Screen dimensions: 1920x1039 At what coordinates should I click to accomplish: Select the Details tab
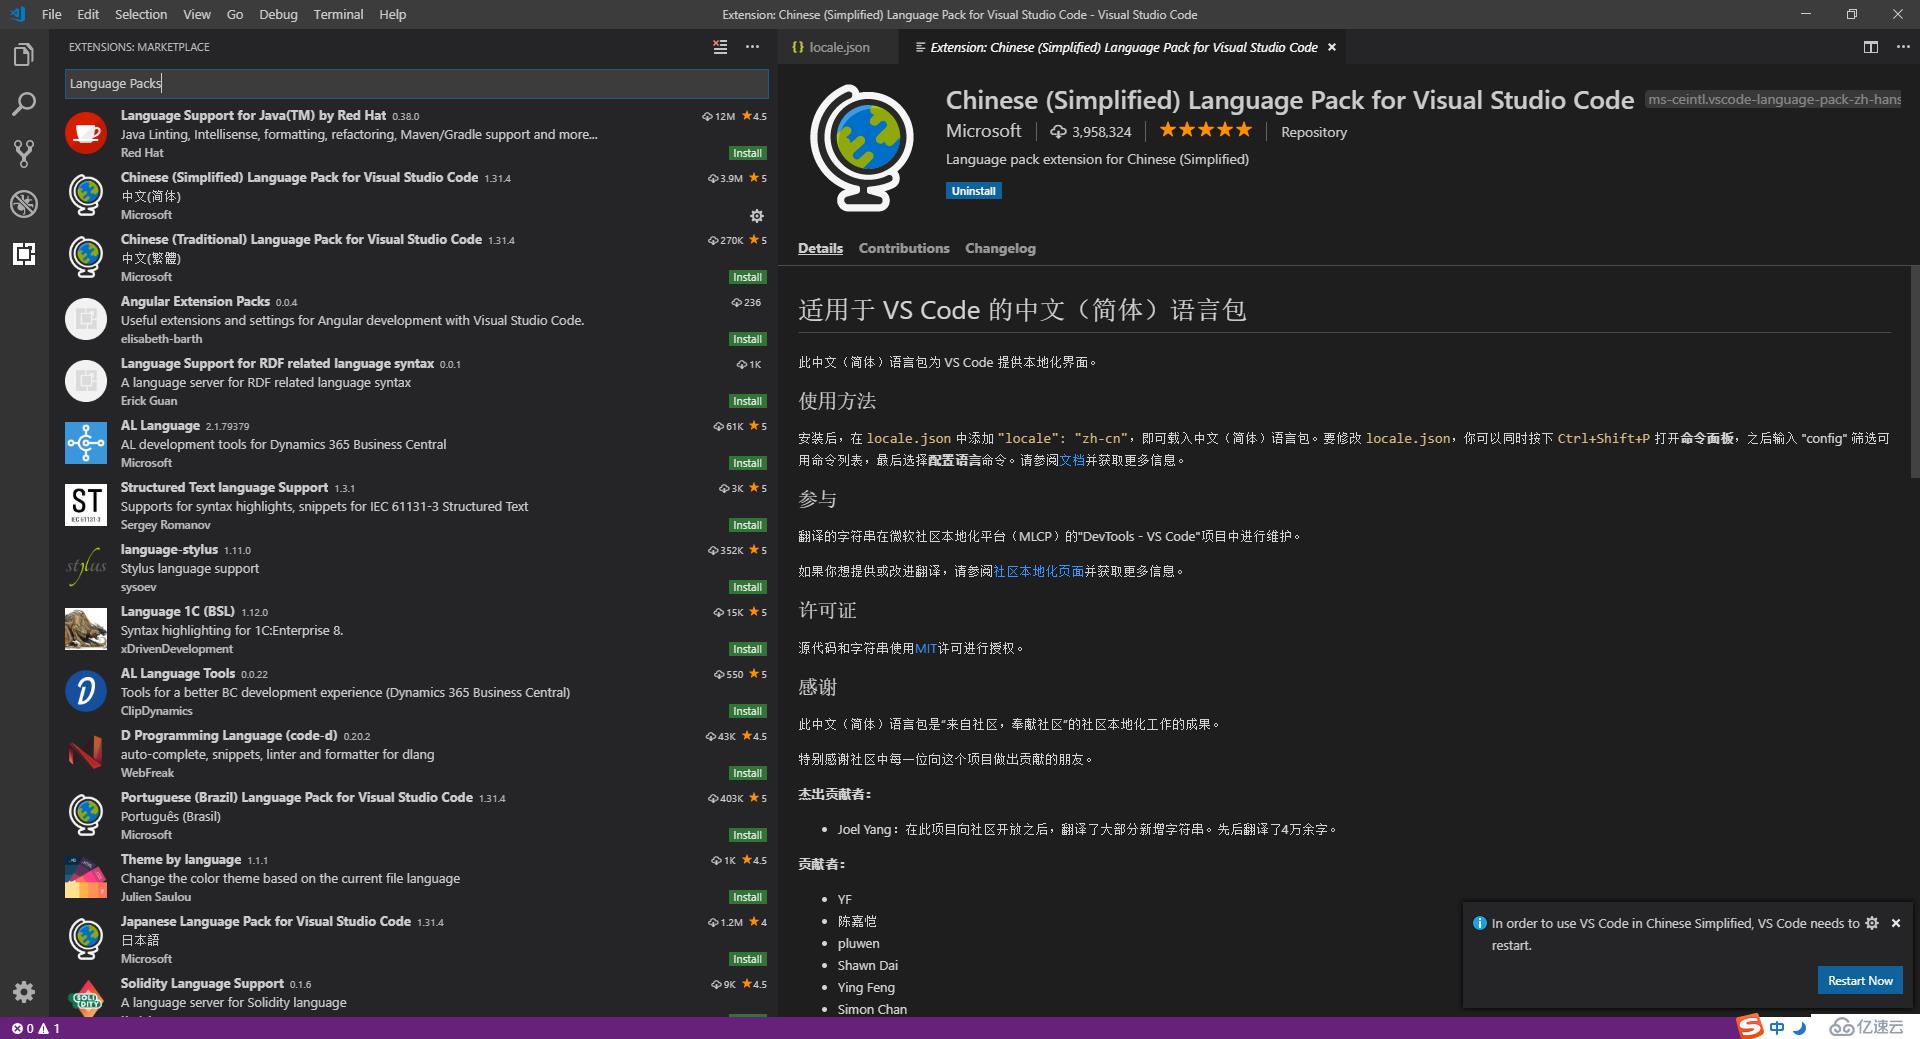pos(820,248)
